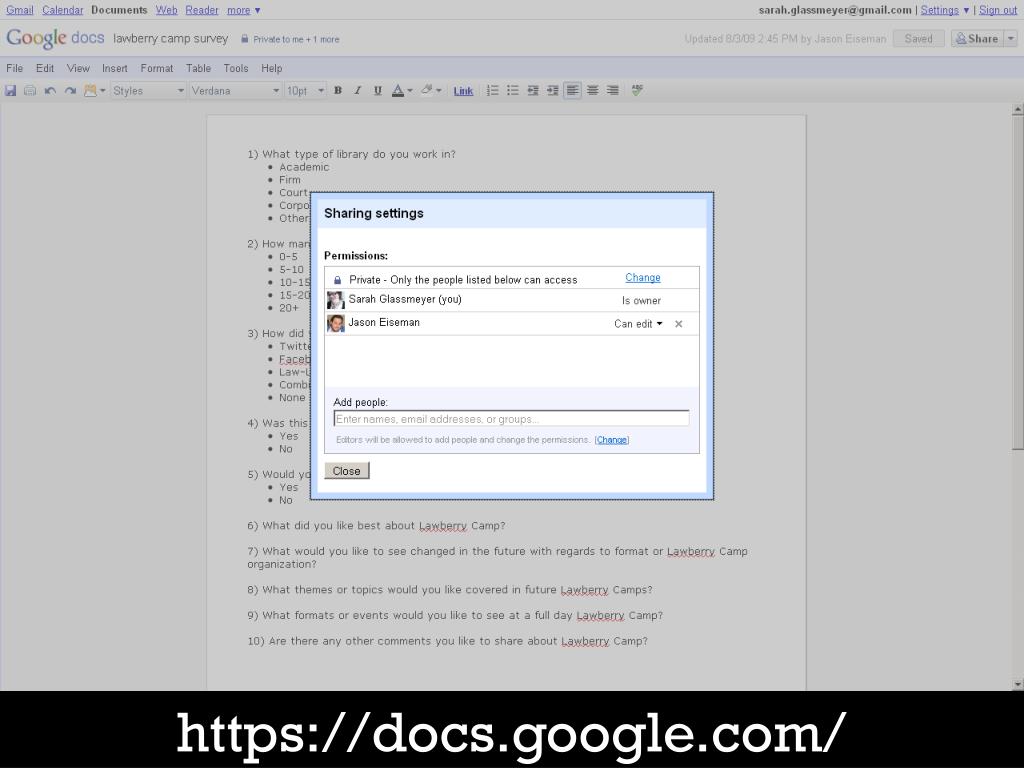Toggle bold formatting

point(338,91)
